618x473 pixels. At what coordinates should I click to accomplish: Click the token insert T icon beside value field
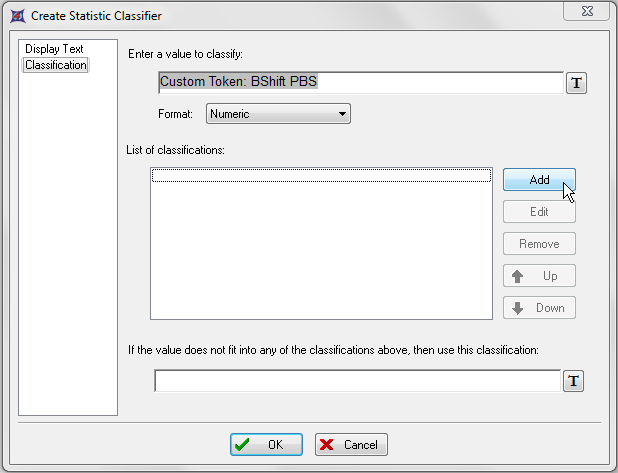pyautogui.click(x=576, y=83)
